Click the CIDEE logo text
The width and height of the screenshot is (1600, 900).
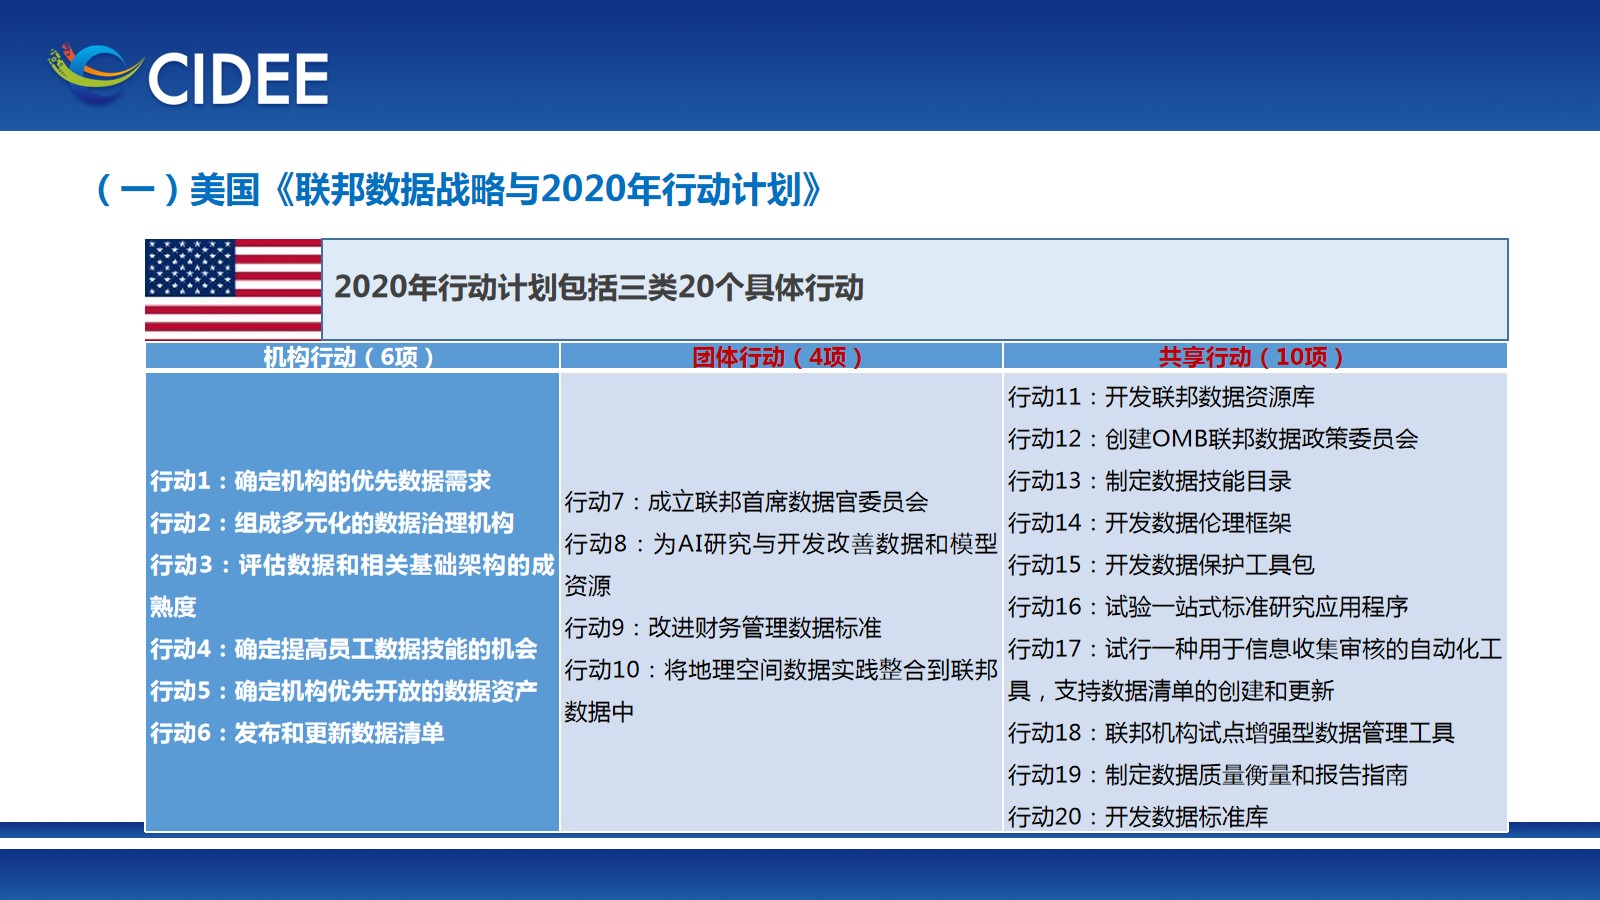(x=238, y=80)
